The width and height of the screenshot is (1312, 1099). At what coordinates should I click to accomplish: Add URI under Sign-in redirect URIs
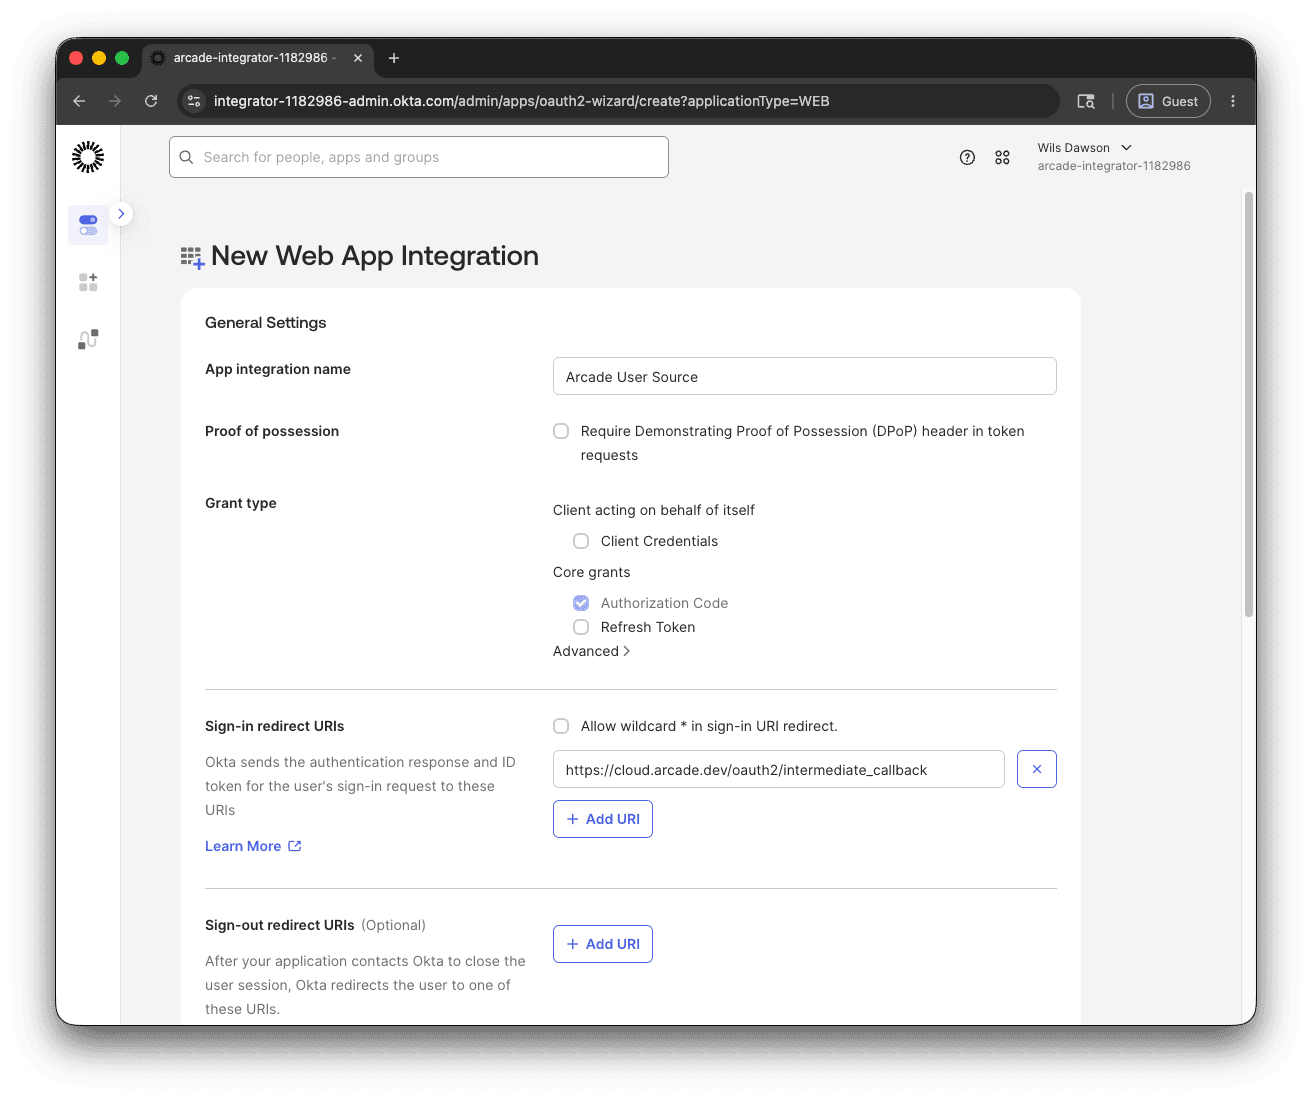[x=602, y=819]
